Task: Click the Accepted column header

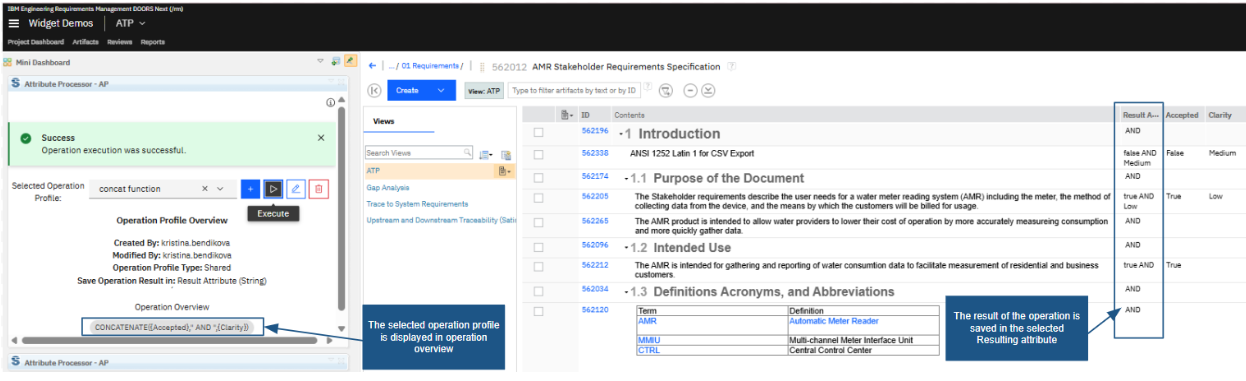Action: click(x=1182, y=115)
